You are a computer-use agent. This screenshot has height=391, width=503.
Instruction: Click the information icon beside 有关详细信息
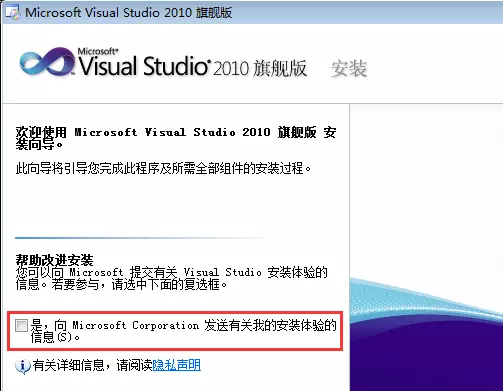click(x=22, y=366)
